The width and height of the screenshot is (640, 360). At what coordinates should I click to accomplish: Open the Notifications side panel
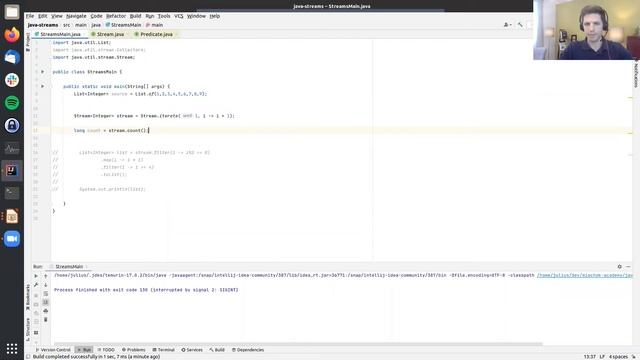coord(636,73)
